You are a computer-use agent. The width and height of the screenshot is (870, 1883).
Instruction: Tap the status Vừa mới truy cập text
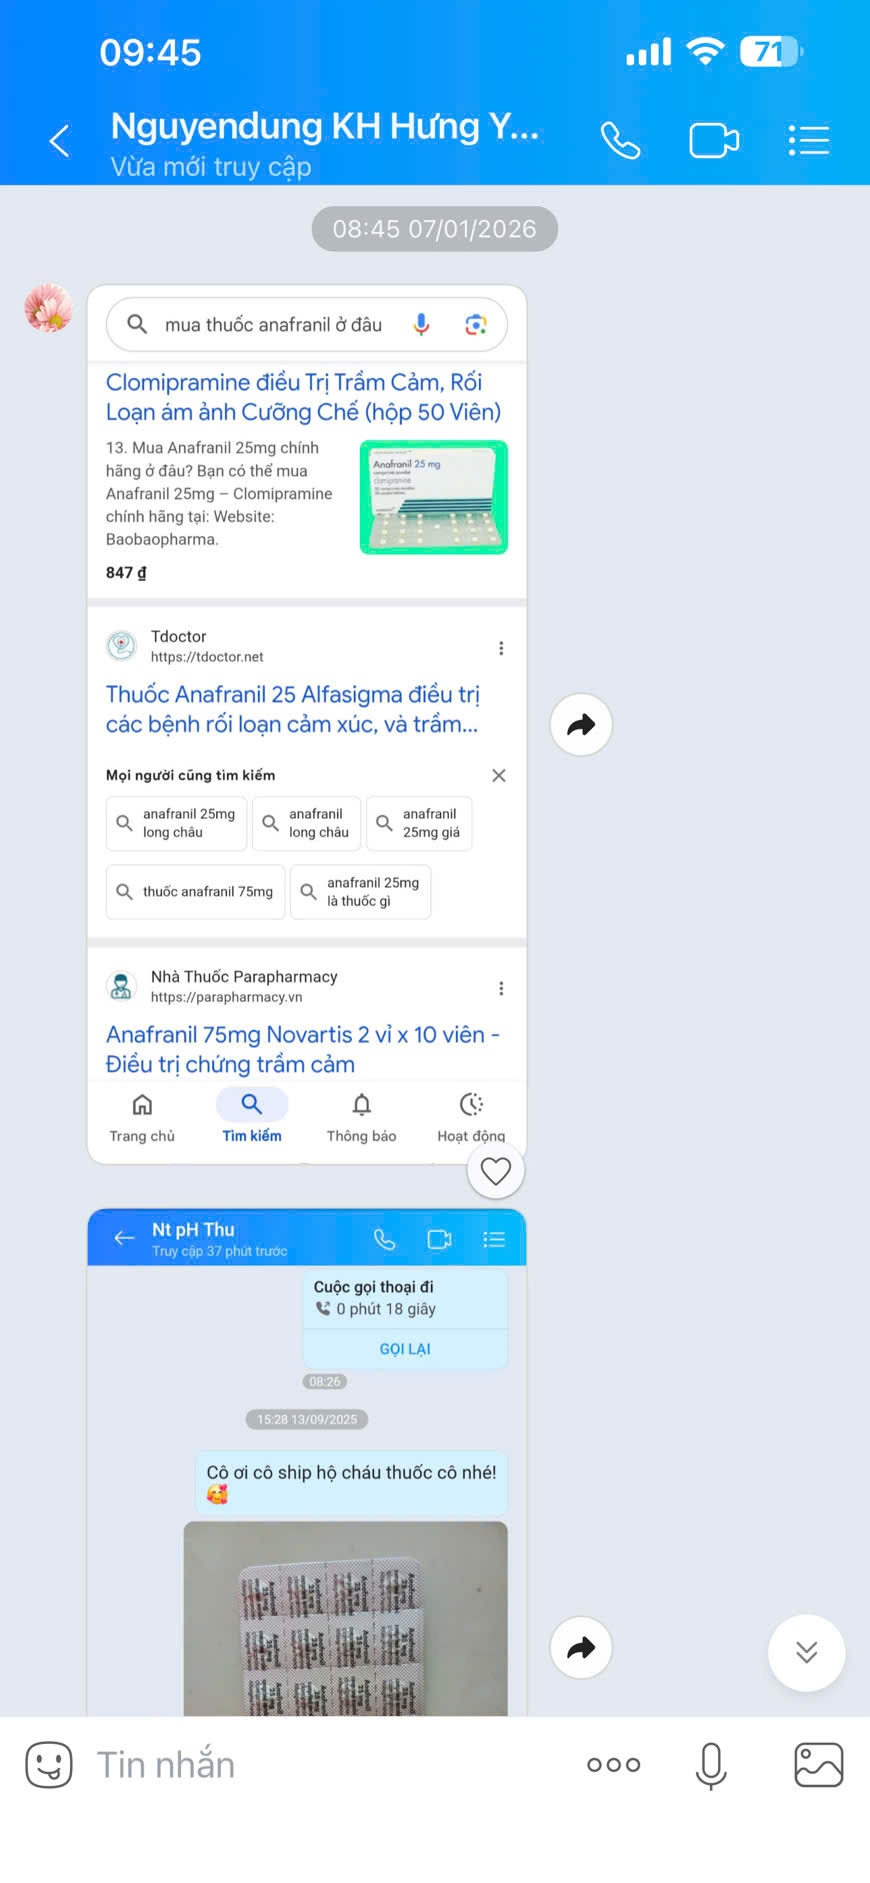click(x=211, y=167)
